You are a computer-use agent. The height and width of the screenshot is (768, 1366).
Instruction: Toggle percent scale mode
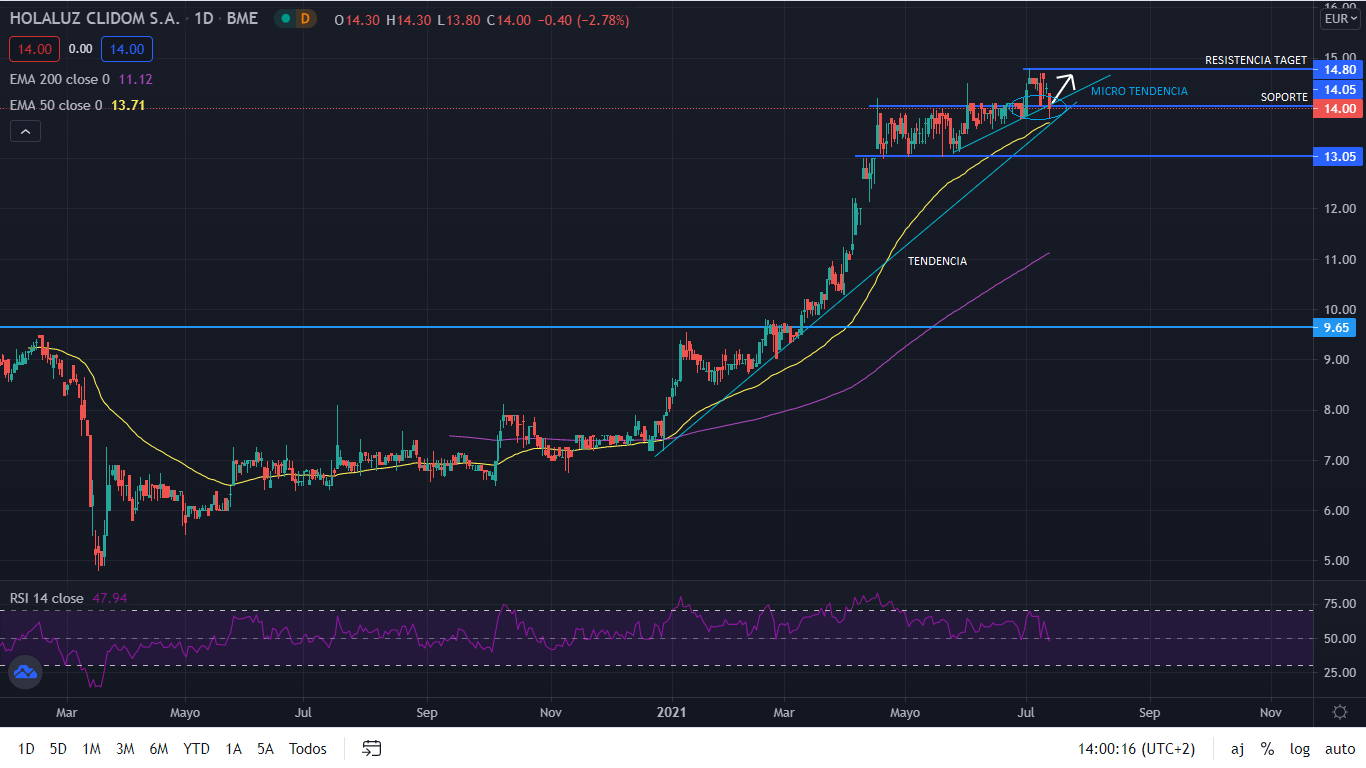(x=1267, y=749)
